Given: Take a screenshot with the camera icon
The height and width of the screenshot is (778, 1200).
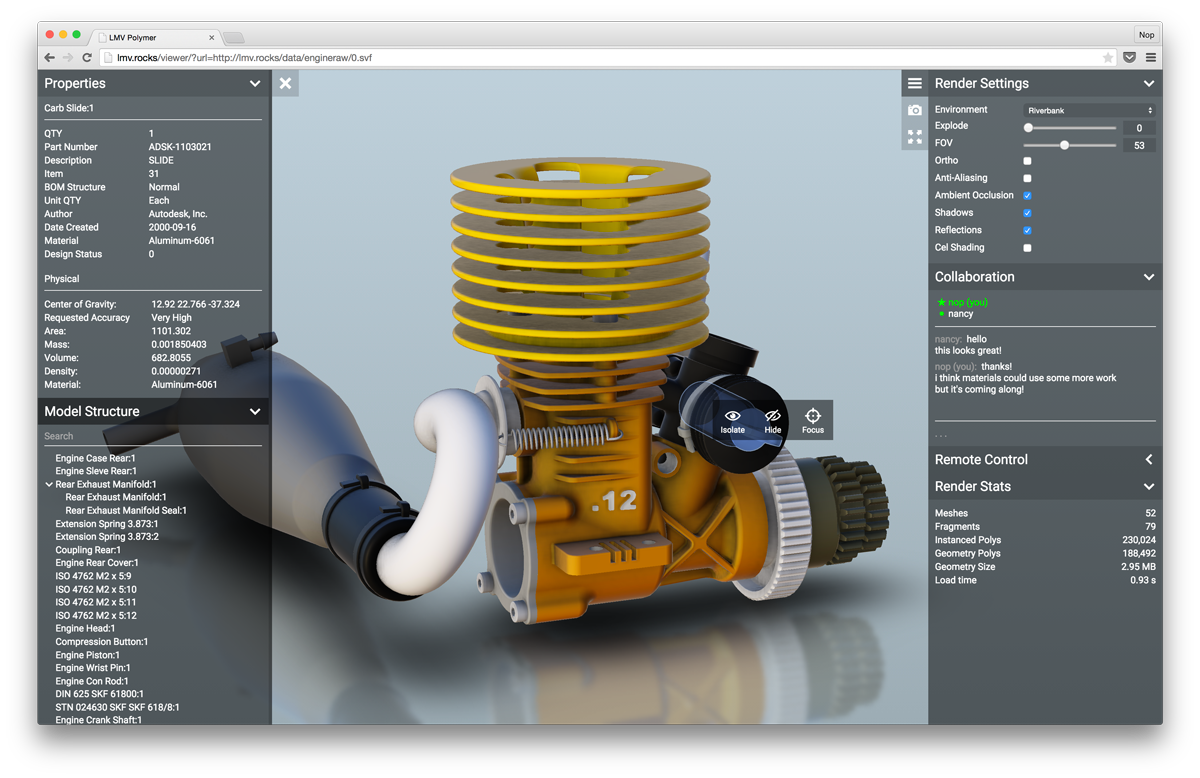Looking at the screenshot, I should tap(915, 110).
